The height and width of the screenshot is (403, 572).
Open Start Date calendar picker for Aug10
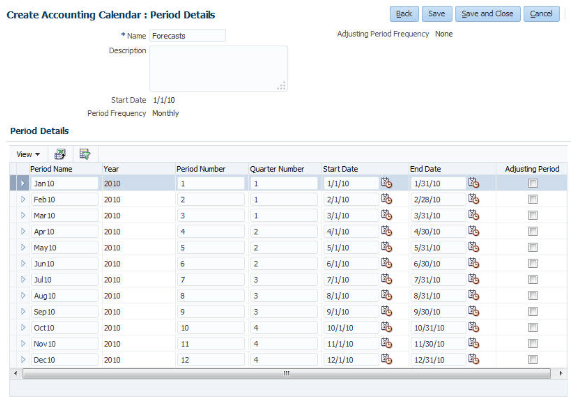(x=386, y=295)
